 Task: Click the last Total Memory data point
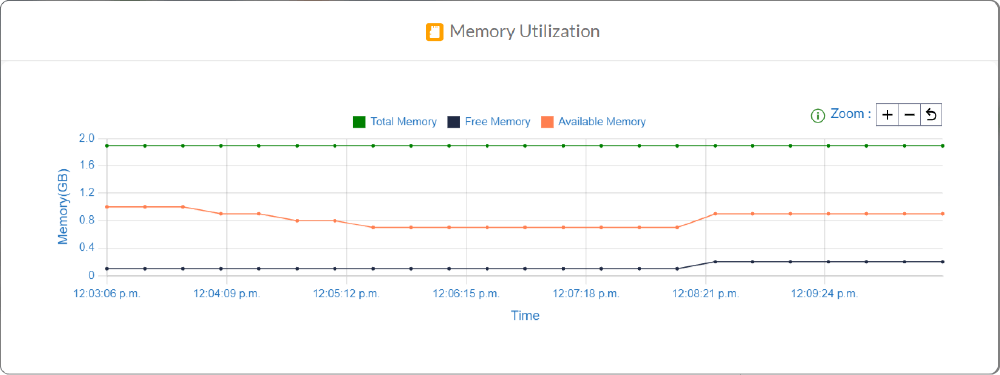click(x=942, y=145)
